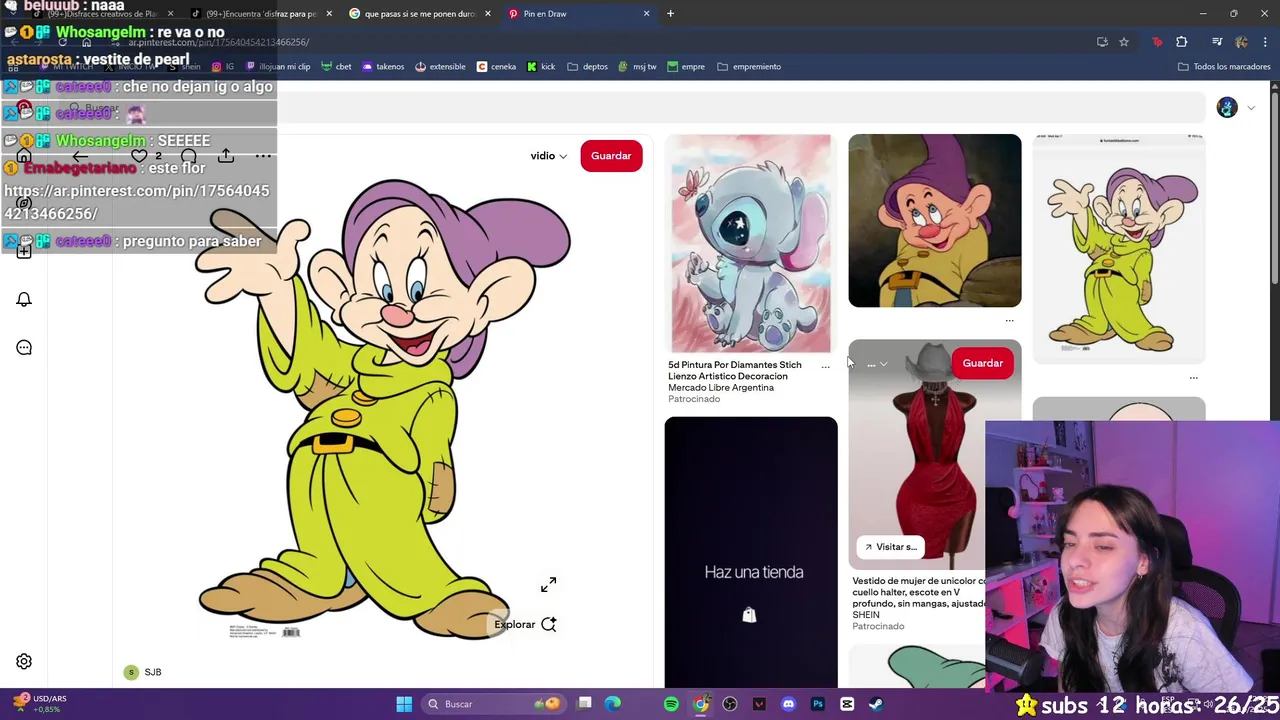The width and height of the screenshot is (1280, 720).
Task: Close the Pin en Draw tab
Action: [646, 14]
